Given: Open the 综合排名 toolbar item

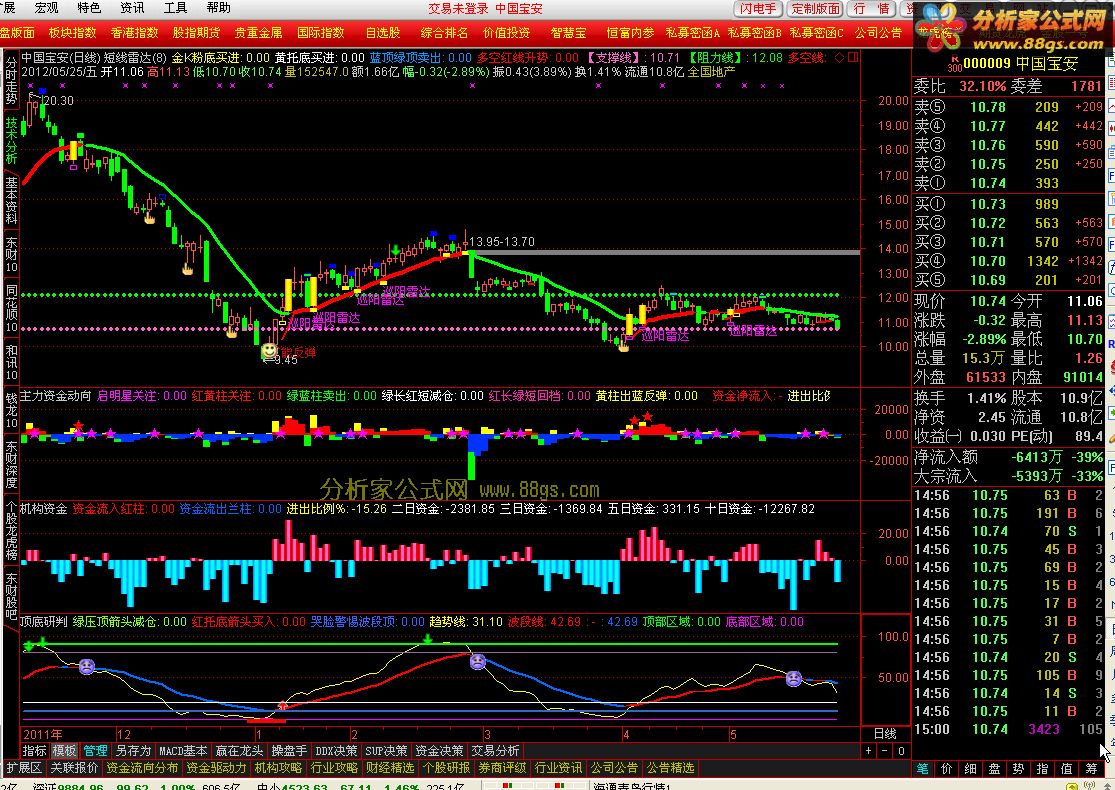Looking at the screenshot, I should tap(444, 33).
